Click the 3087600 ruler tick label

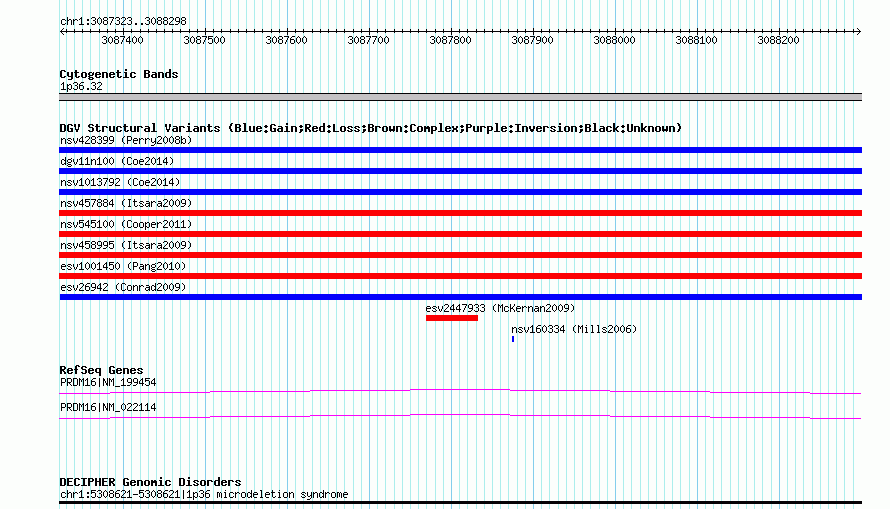point(286,40)
